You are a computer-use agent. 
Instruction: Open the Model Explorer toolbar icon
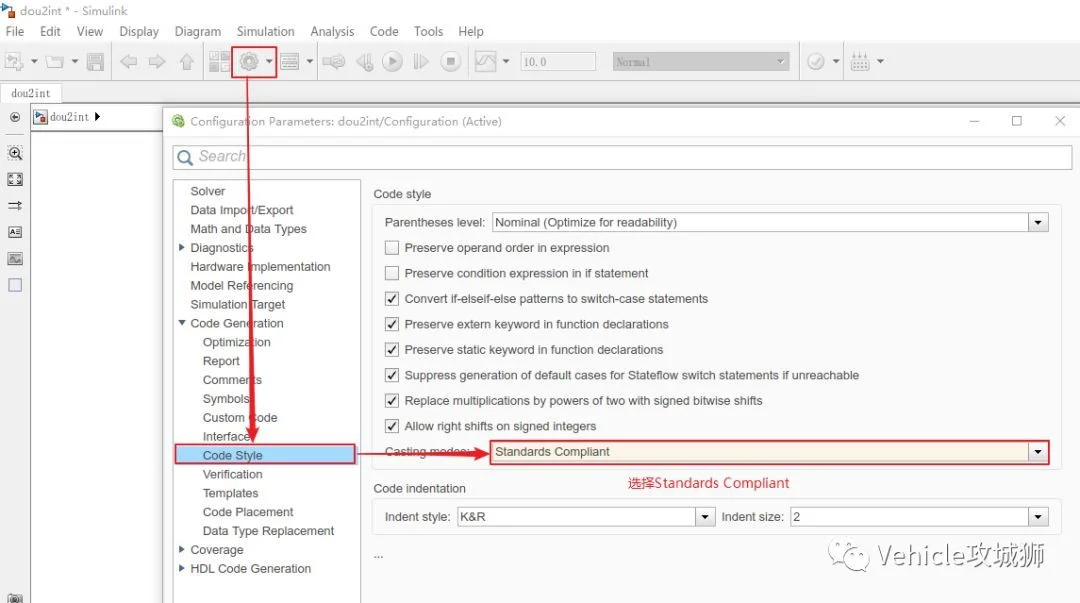coord(290,62)
